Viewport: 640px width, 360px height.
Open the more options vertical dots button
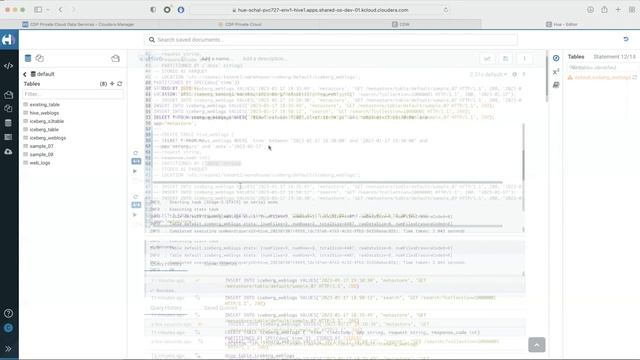pyautogui.click(x=524, y=59)
